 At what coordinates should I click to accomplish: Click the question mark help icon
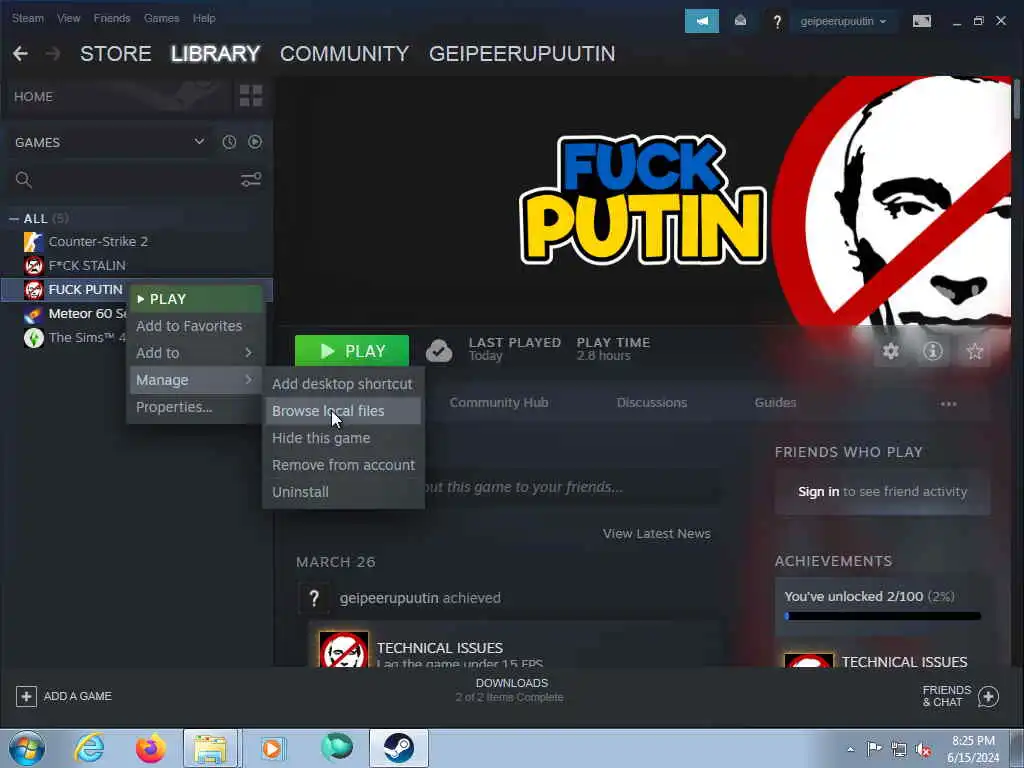[777, 22]
